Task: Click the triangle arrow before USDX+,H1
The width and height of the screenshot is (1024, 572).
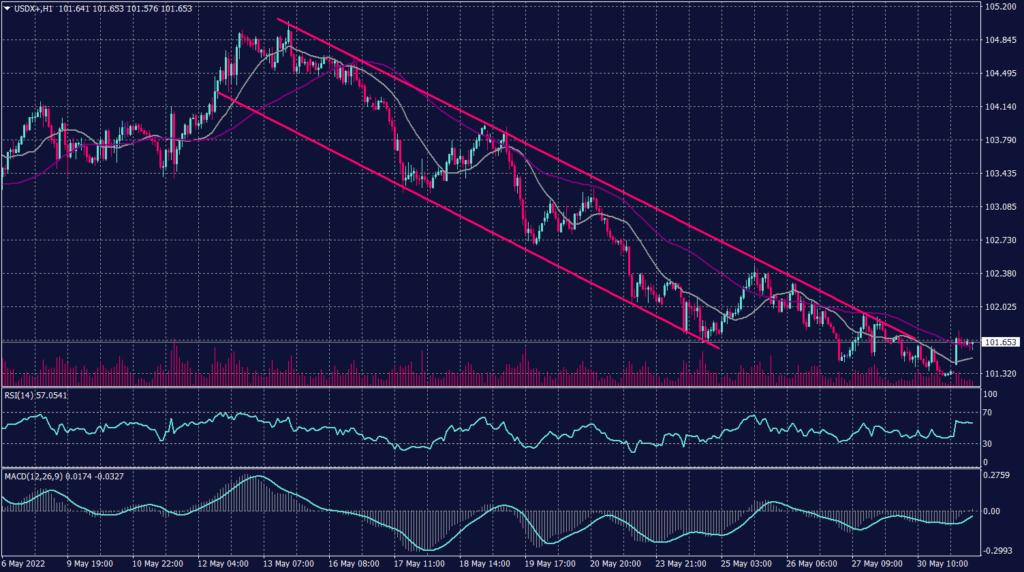Action: (x=7, y=8)
